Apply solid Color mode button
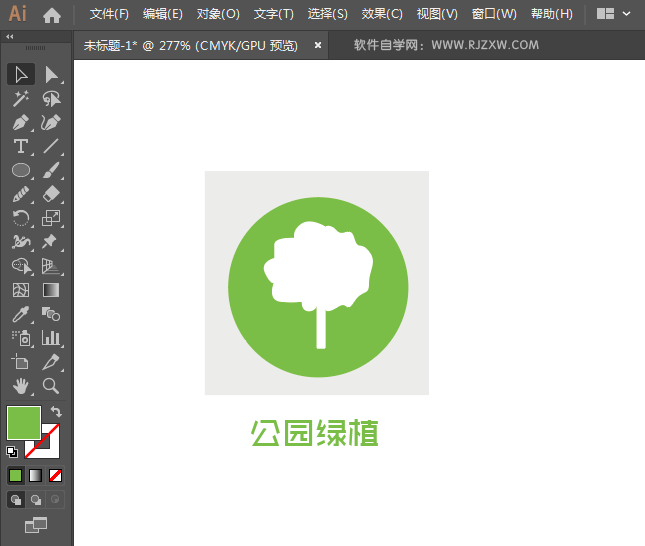Image resolution: width=645 pixels, height=546 pixels. [16, 476]
